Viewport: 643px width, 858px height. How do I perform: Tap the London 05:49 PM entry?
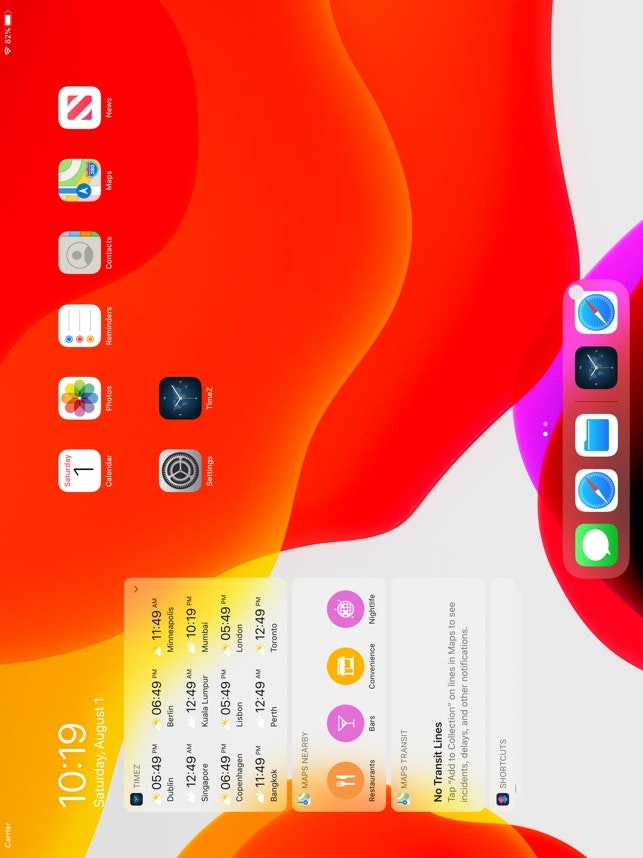click(231, 627)
